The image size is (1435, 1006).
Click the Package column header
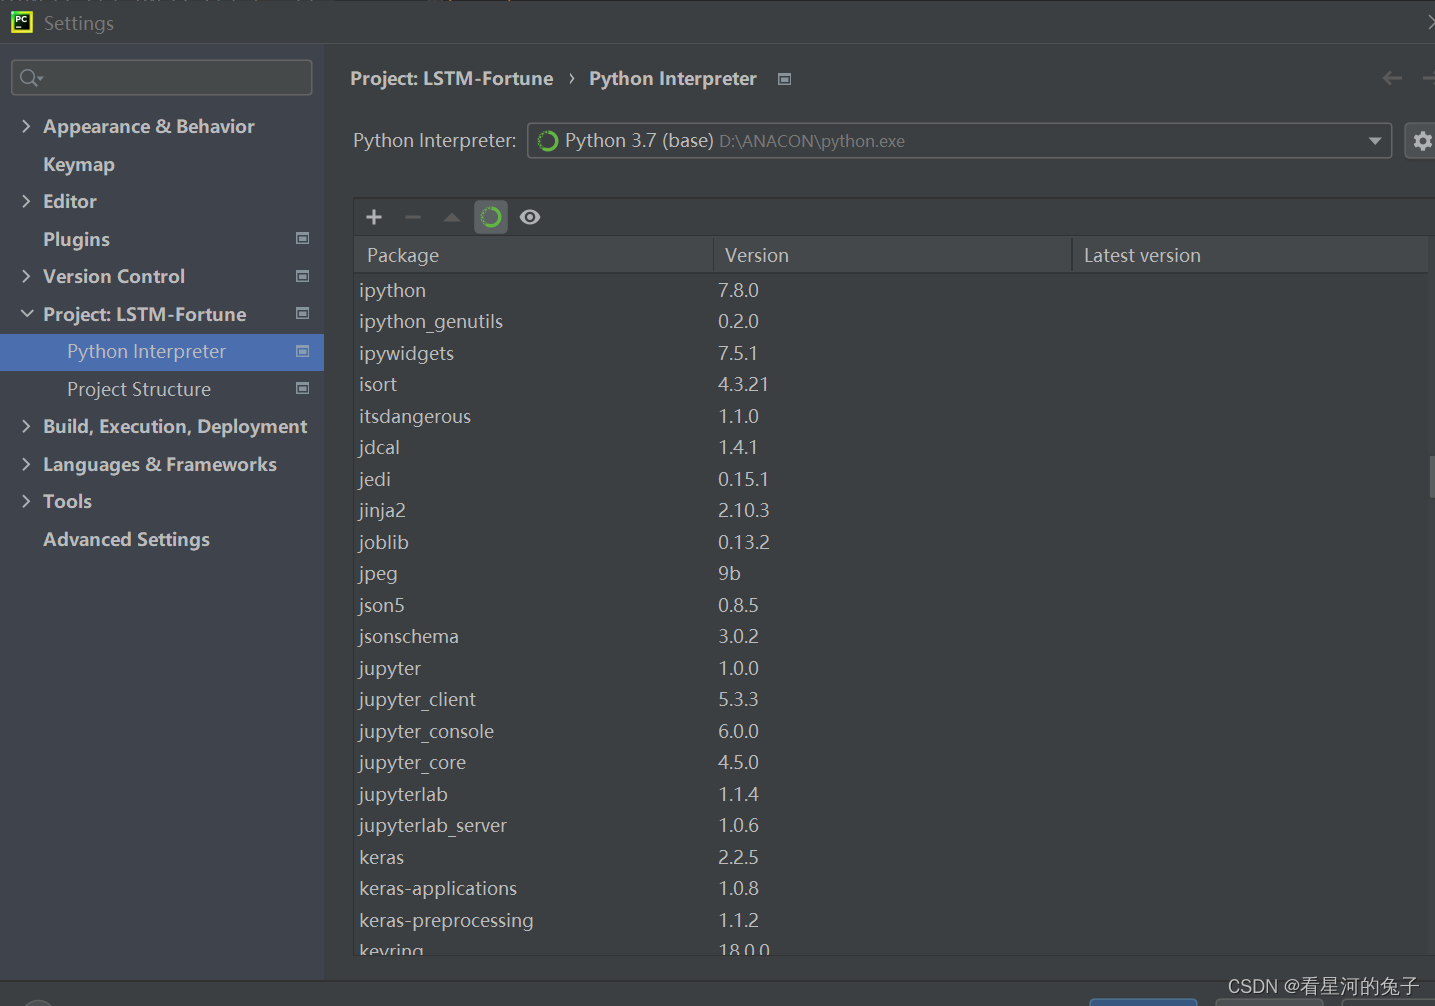pyautogui.click(x=533, y=255)
